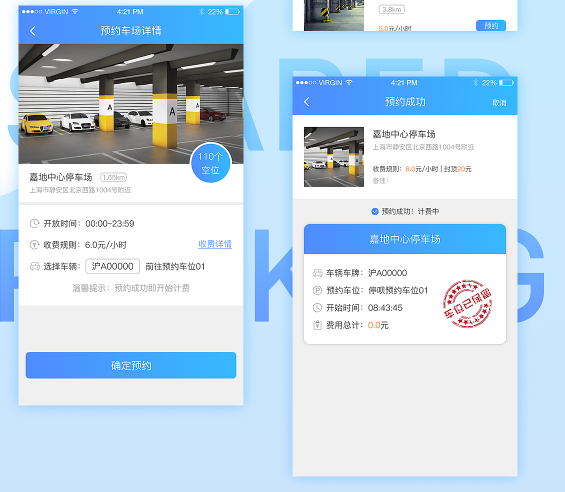This screenshot has width=565, height=492.
Task: Tap the Bluetooth icon in left phone status bar
Action: coord(201,12)
